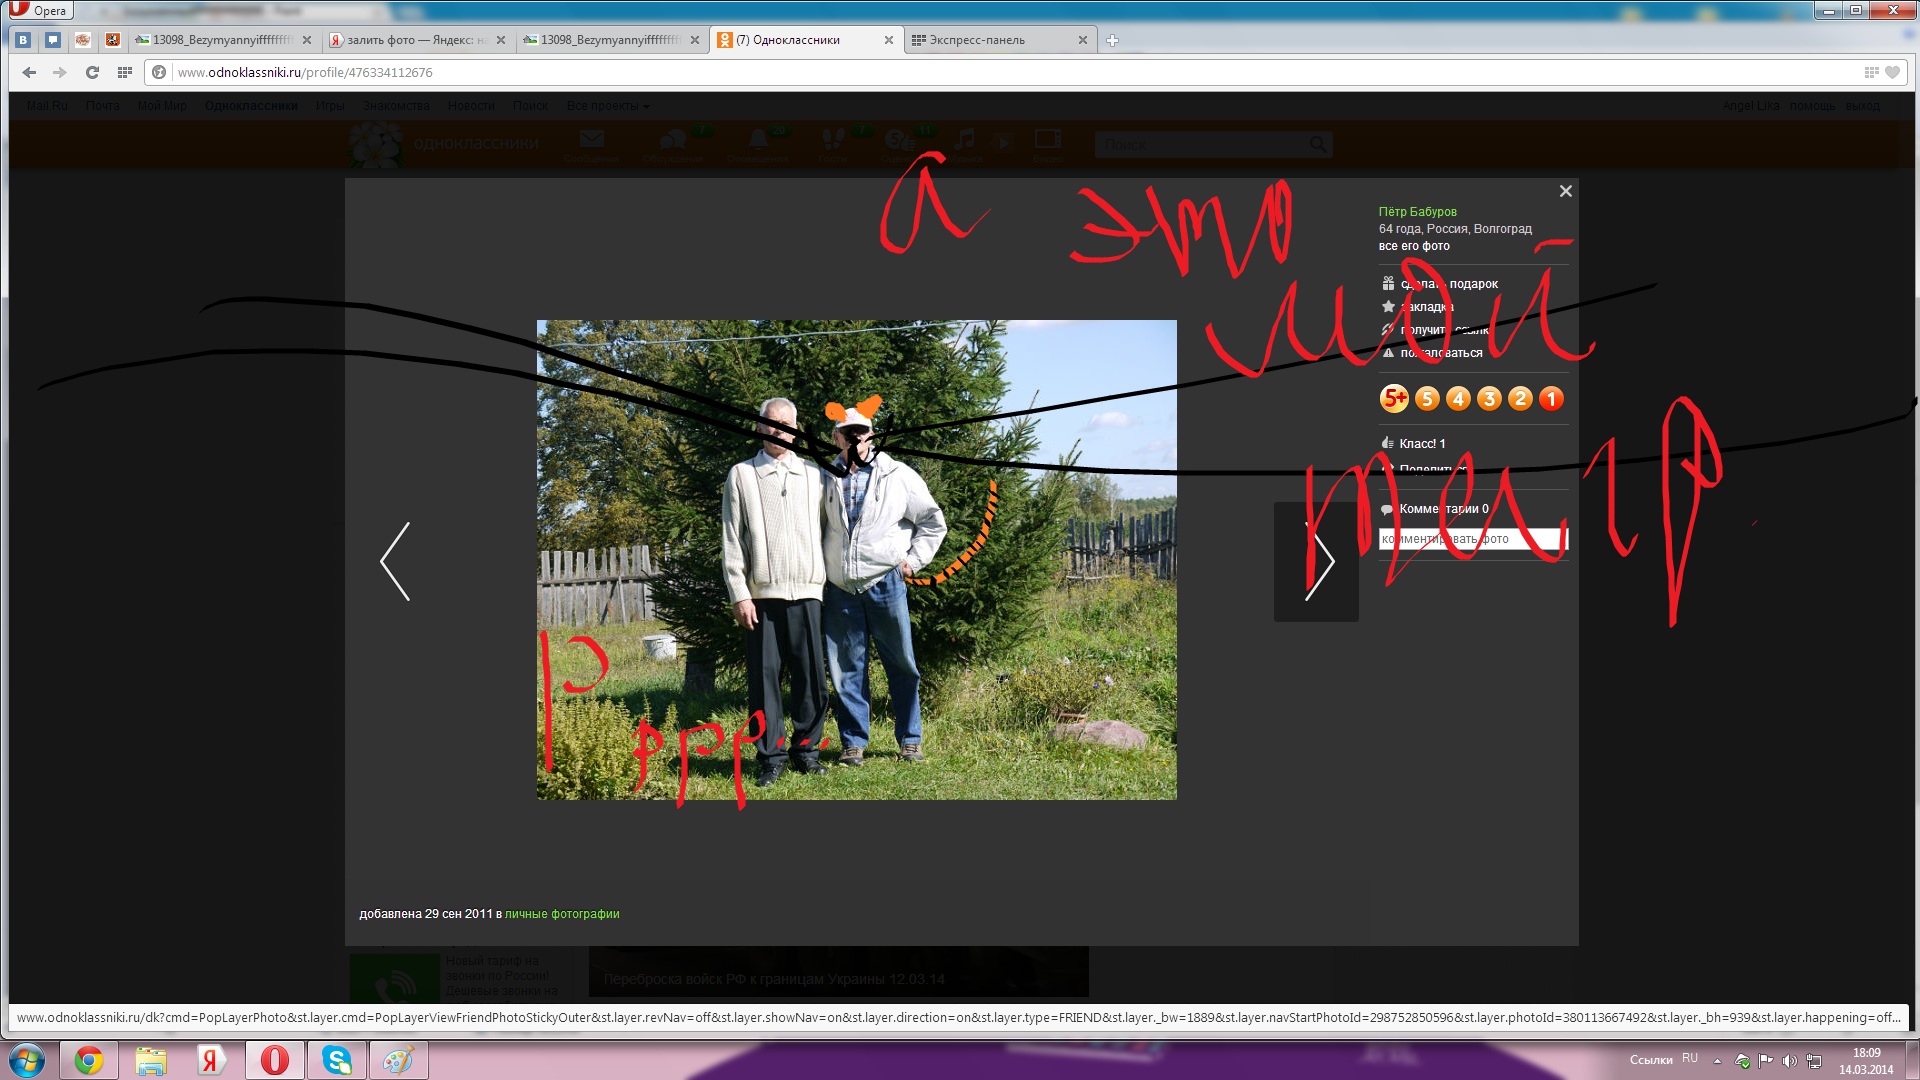The height and width of the screenshot is (1080, 1920).
Task: Open Skype from the taskbar
Action: 337,1060
